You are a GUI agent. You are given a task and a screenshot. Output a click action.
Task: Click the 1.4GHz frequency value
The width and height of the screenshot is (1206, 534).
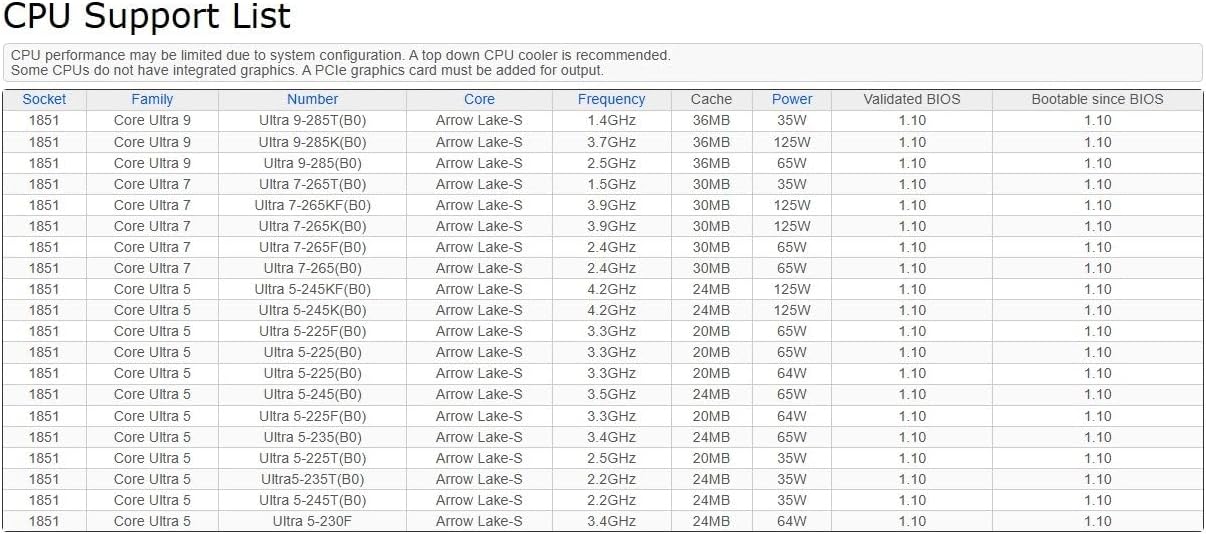(x=611, y=120)
